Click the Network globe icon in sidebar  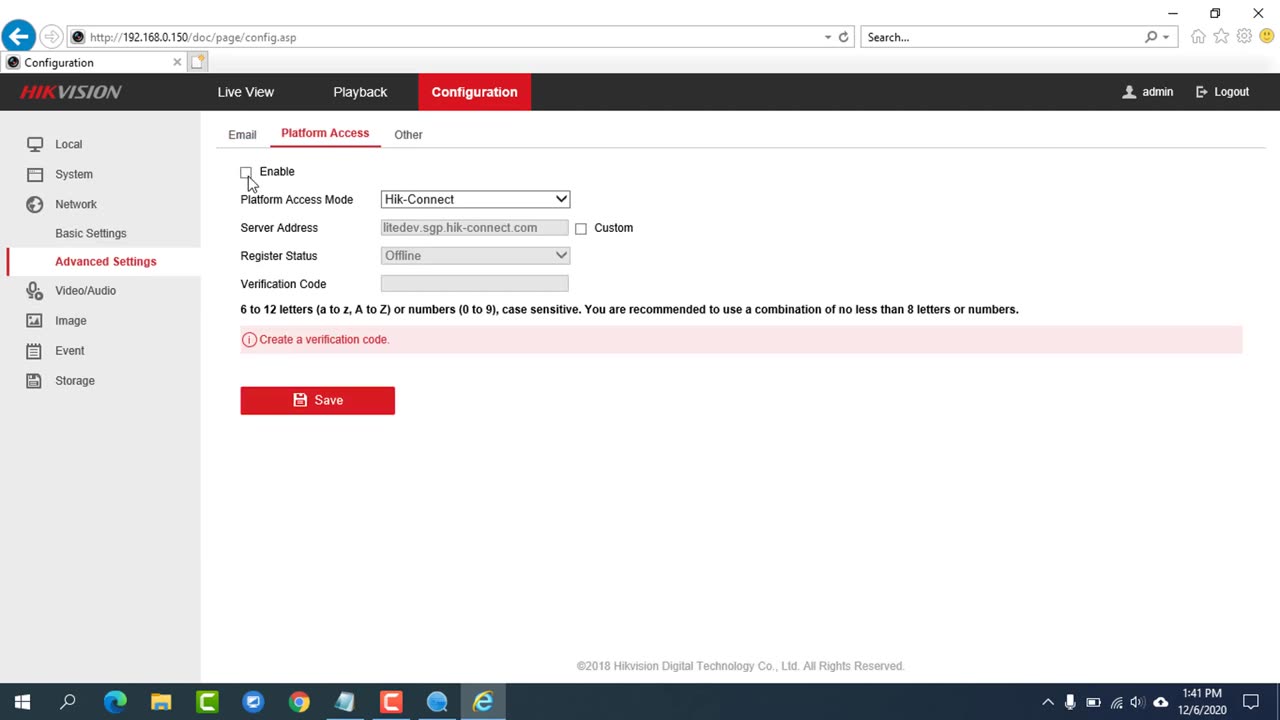35,204
